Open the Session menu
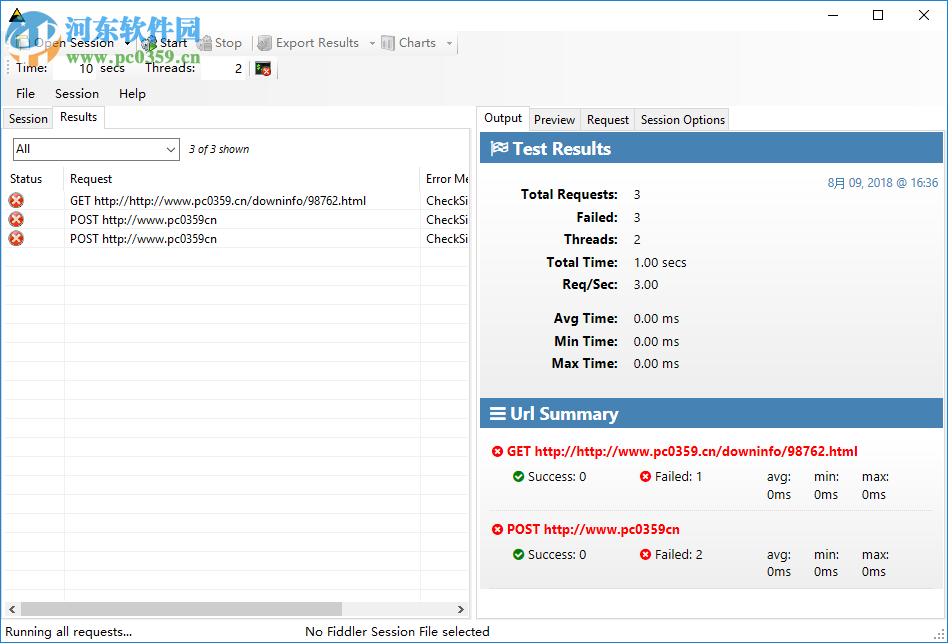The width and height of the screenshot is (948, 643). pos(77,93)
